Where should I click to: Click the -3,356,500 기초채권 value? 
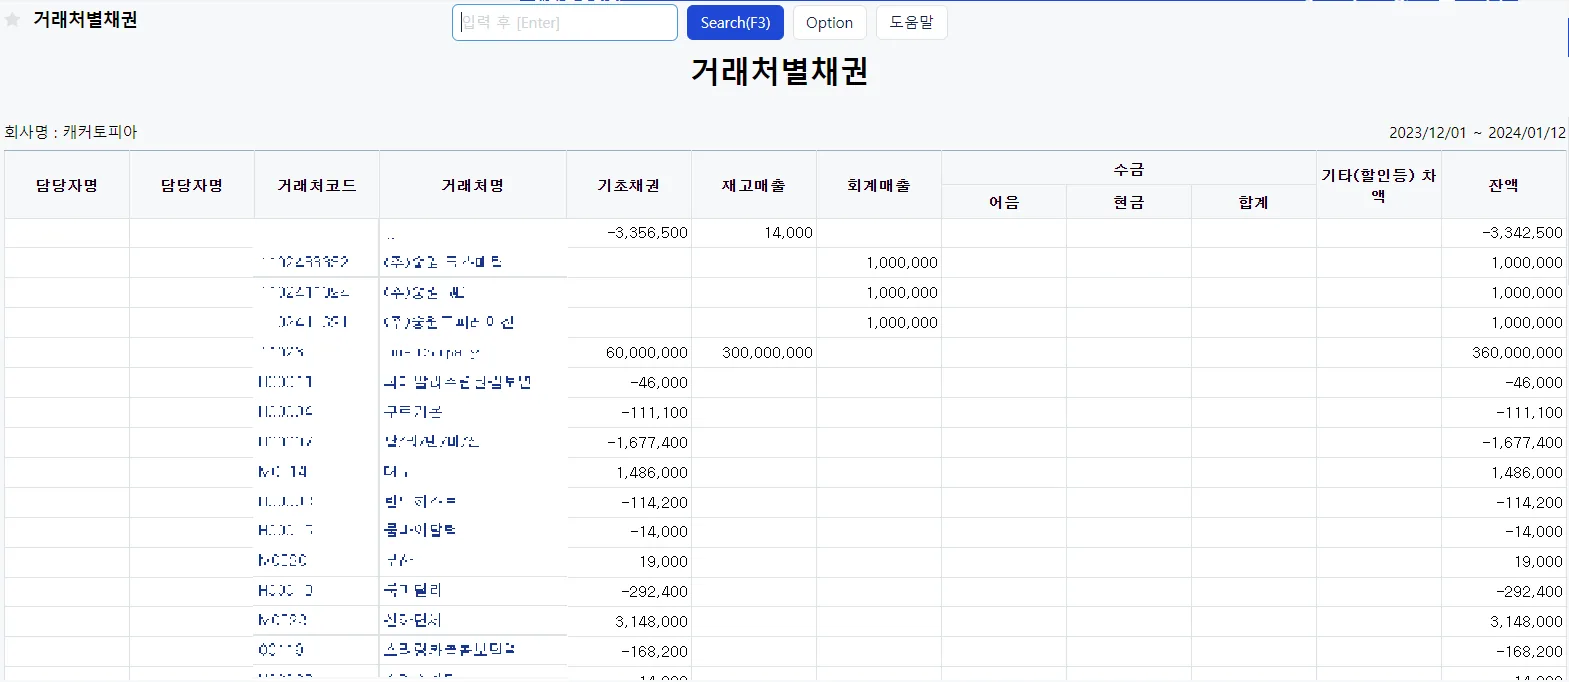pos(647,232)
